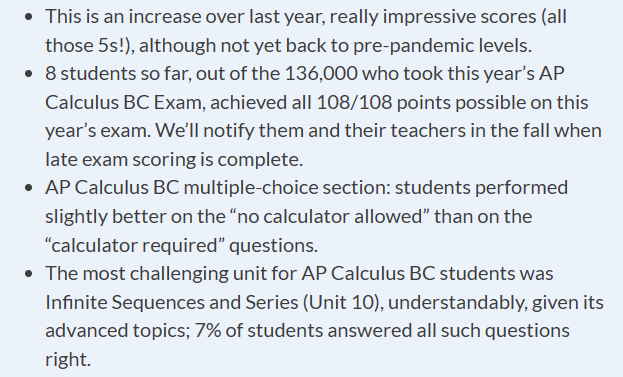Image resolution: width=623 pixels, height=377 pixels.
Task: Click bullet dot before "AP Calculus BC multiple-choice"
Action: [28, 188]
